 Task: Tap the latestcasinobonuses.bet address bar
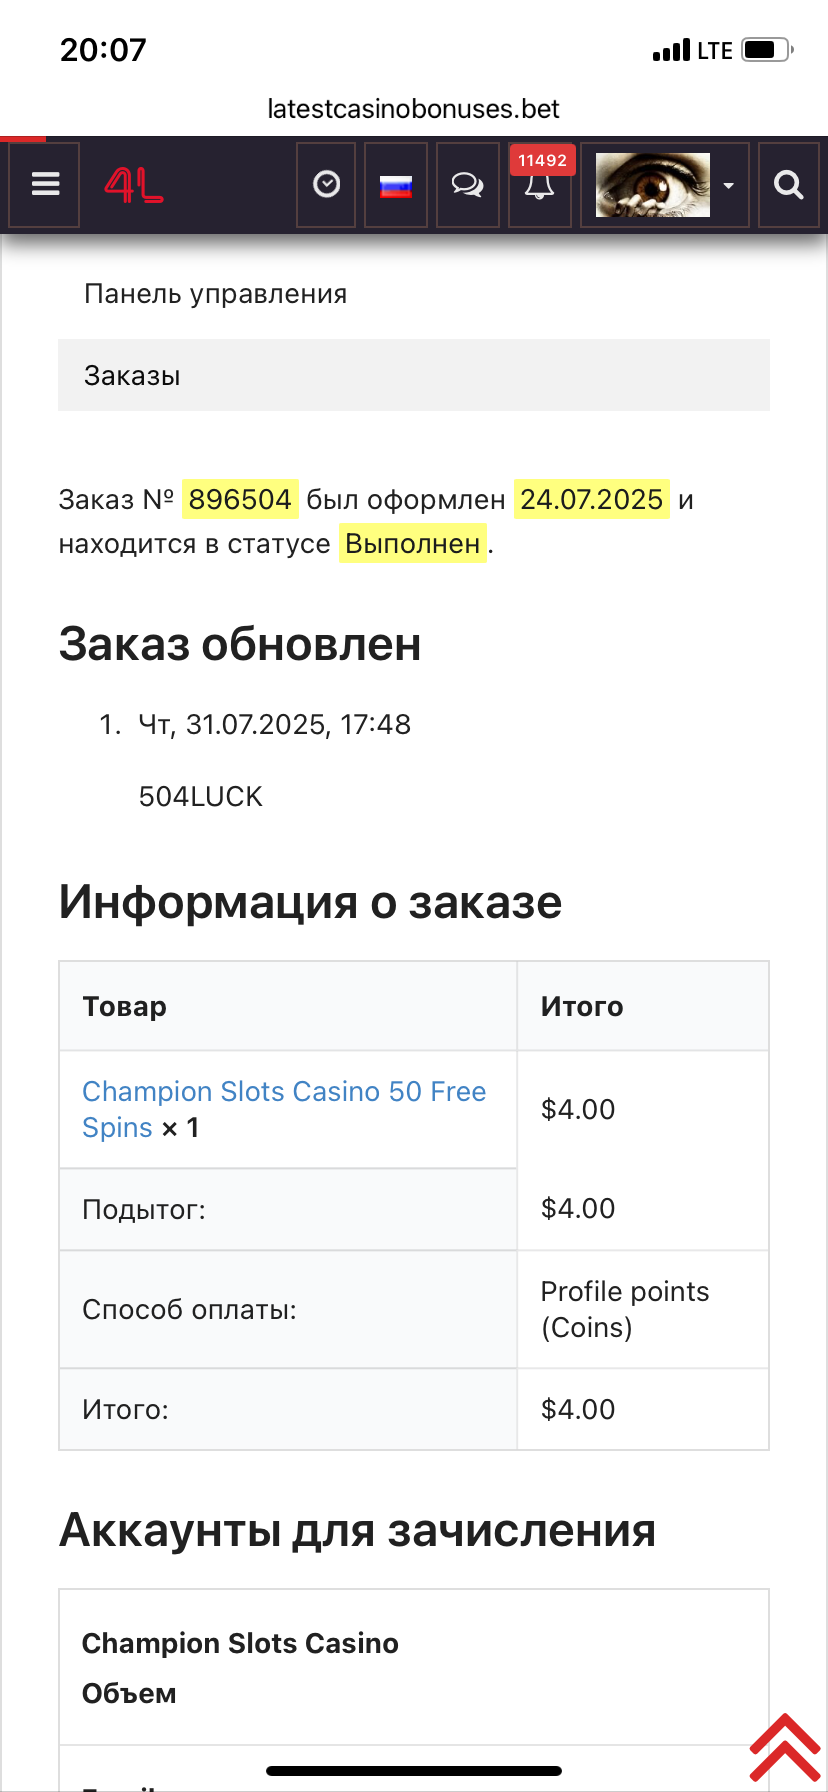click(x=413, y=108)
